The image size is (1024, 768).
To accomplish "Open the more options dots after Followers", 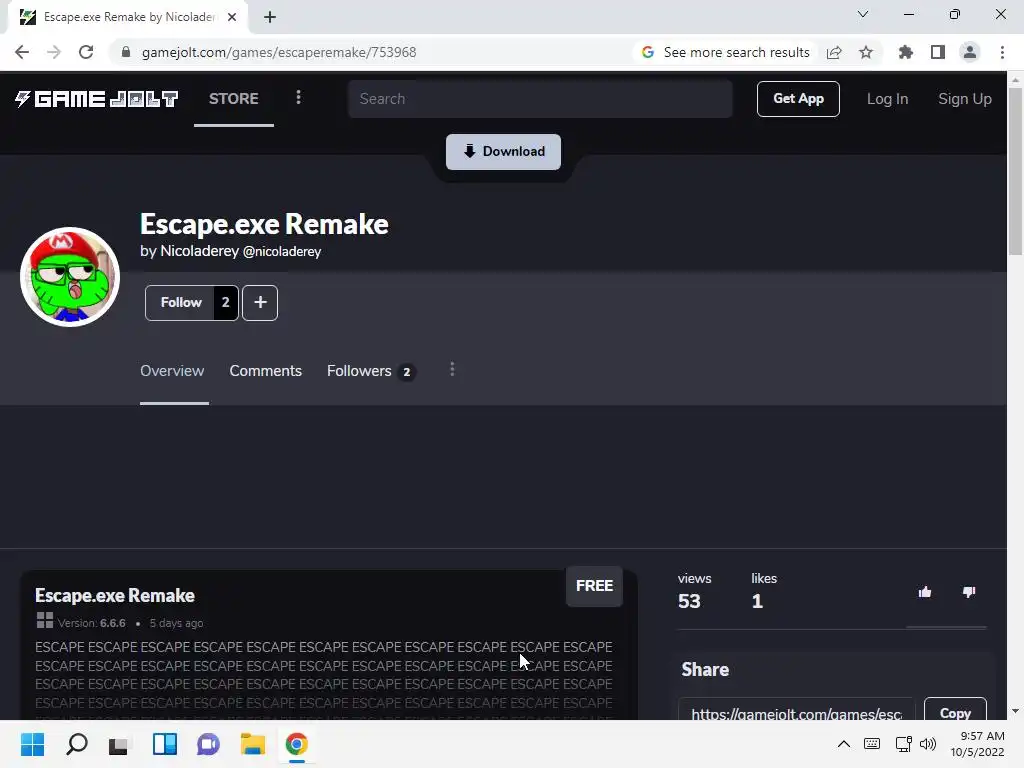I will 452,370.
